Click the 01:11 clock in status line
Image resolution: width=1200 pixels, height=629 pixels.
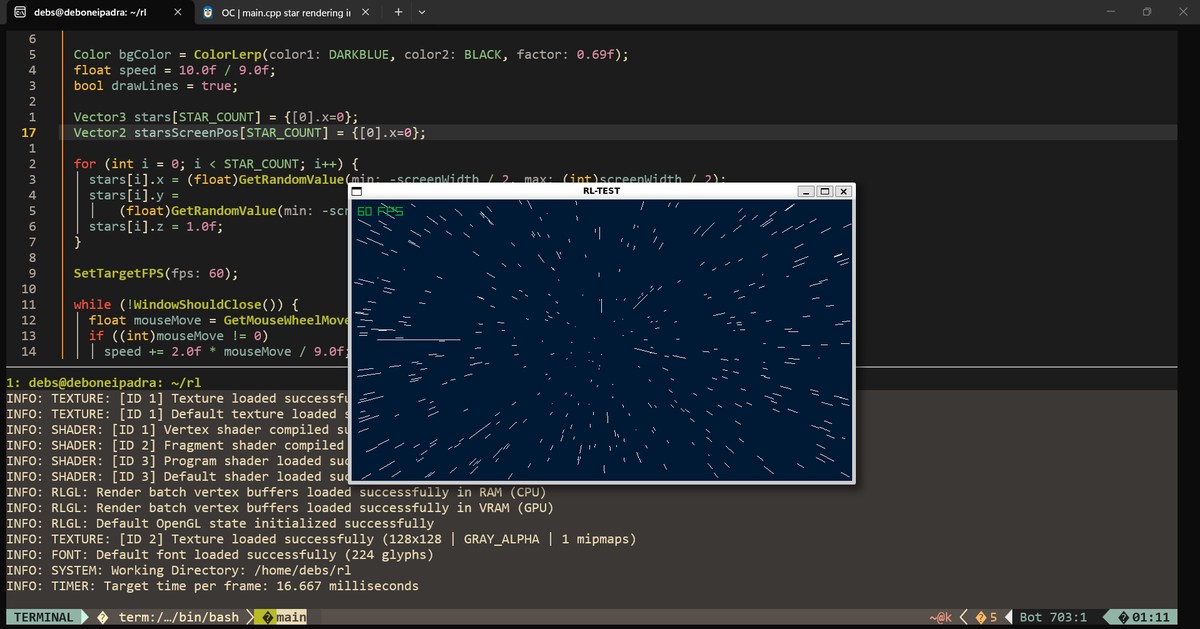tap(1142, 617)
